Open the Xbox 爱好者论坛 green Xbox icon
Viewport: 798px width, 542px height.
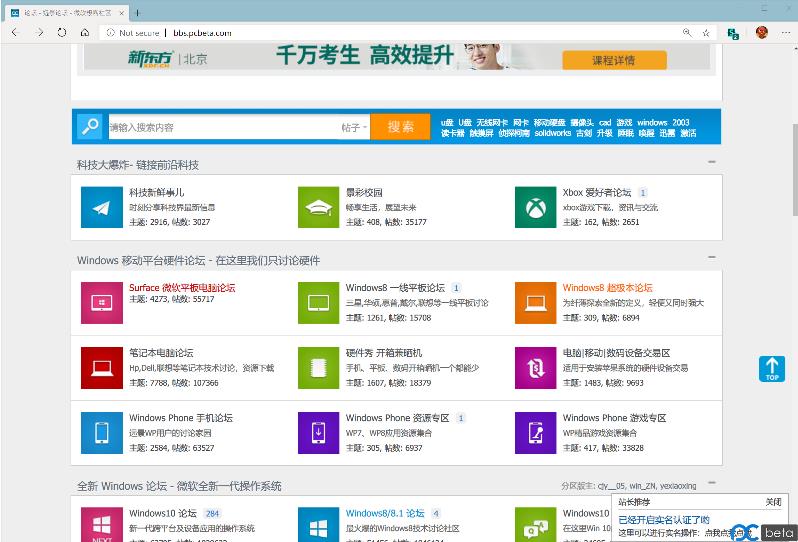(x=535, y=207)
